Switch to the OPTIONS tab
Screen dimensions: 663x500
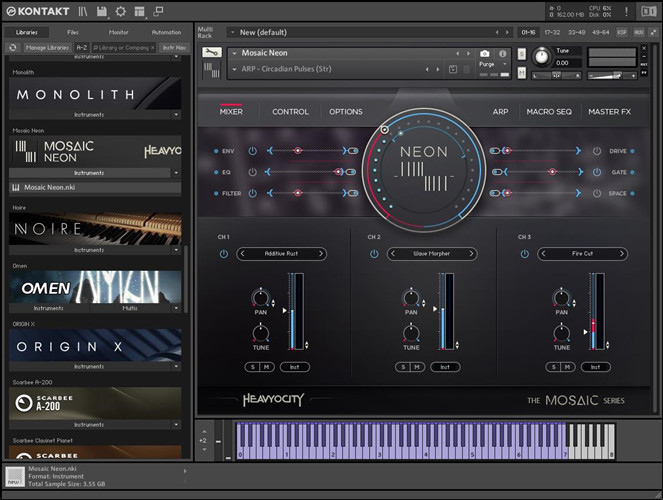(x=346, y=112)
